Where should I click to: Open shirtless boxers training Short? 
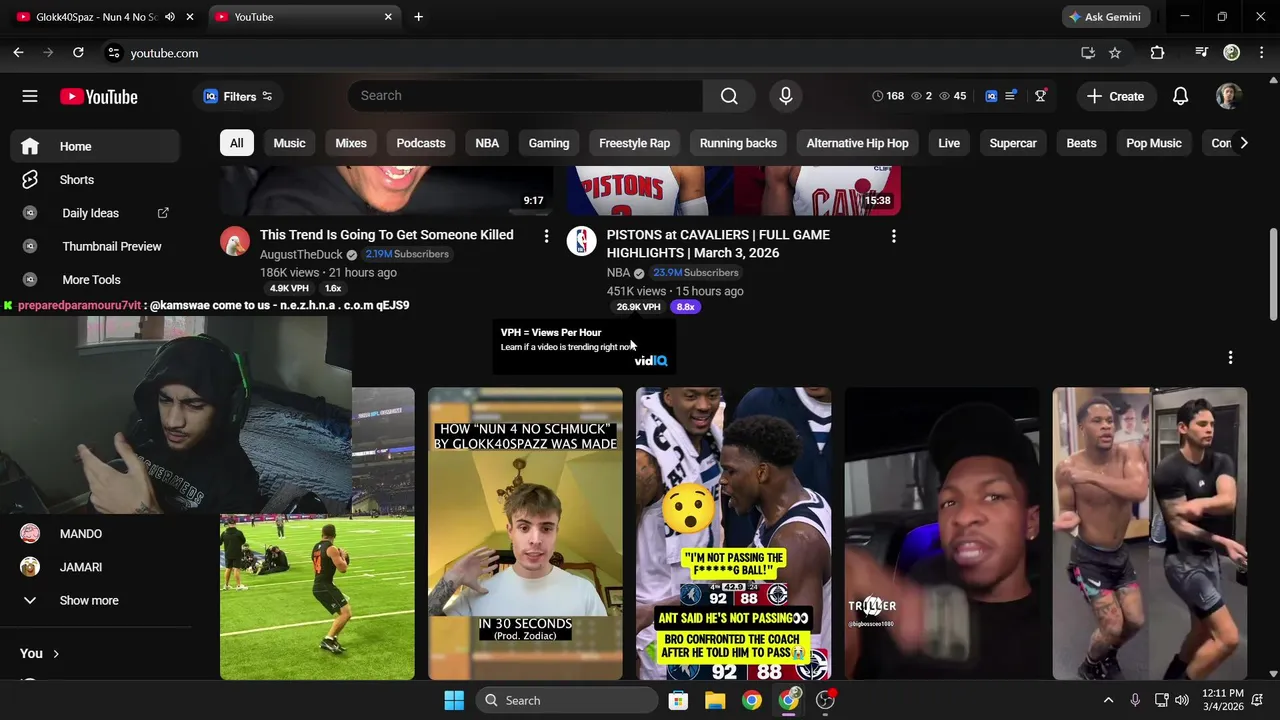pyautogui.click(x=1149, y=533)
